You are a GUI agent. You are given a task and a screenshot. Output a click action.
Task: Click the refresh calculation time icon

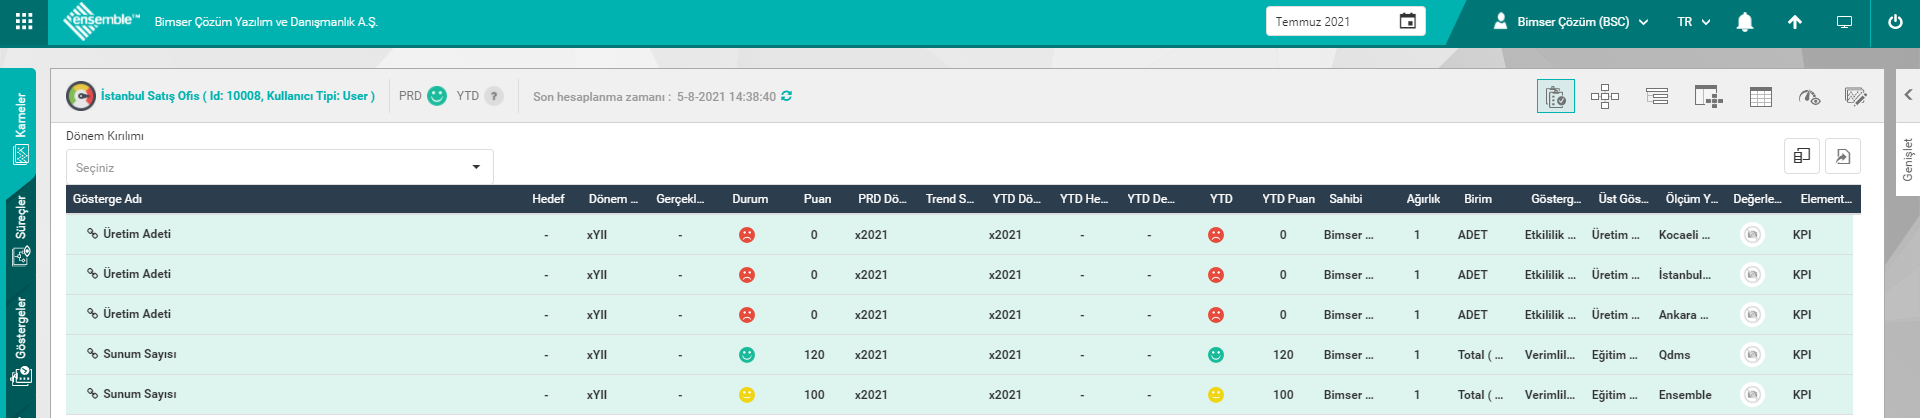(787, 96)
